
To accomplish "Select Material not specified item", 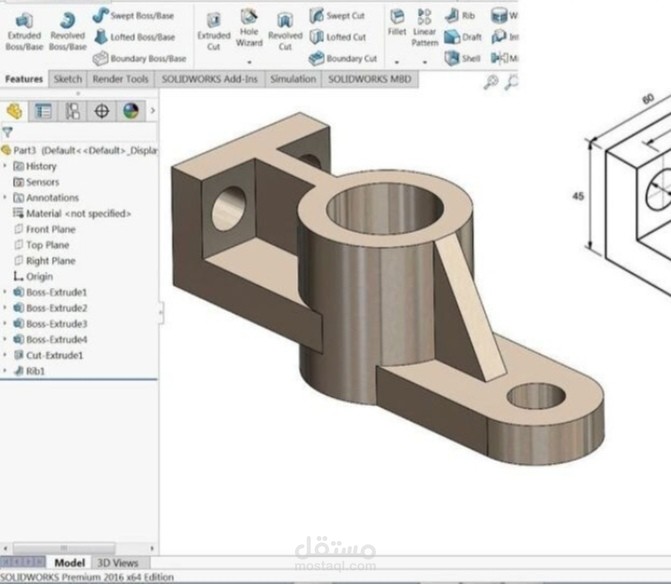I will tap(72, 213).
